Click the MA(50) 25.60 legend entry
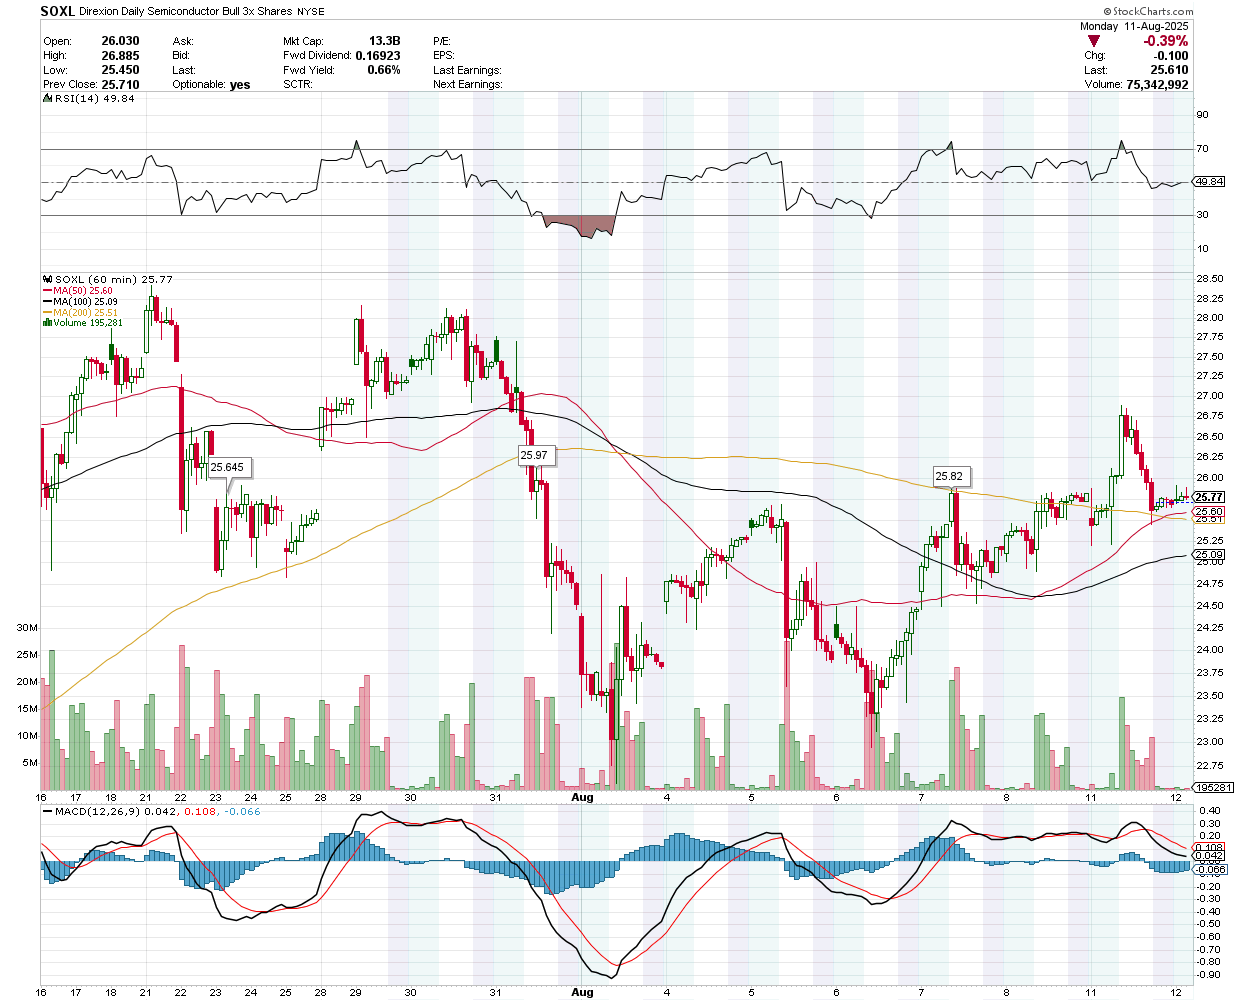1240x1001 pixels. [83, 291]
